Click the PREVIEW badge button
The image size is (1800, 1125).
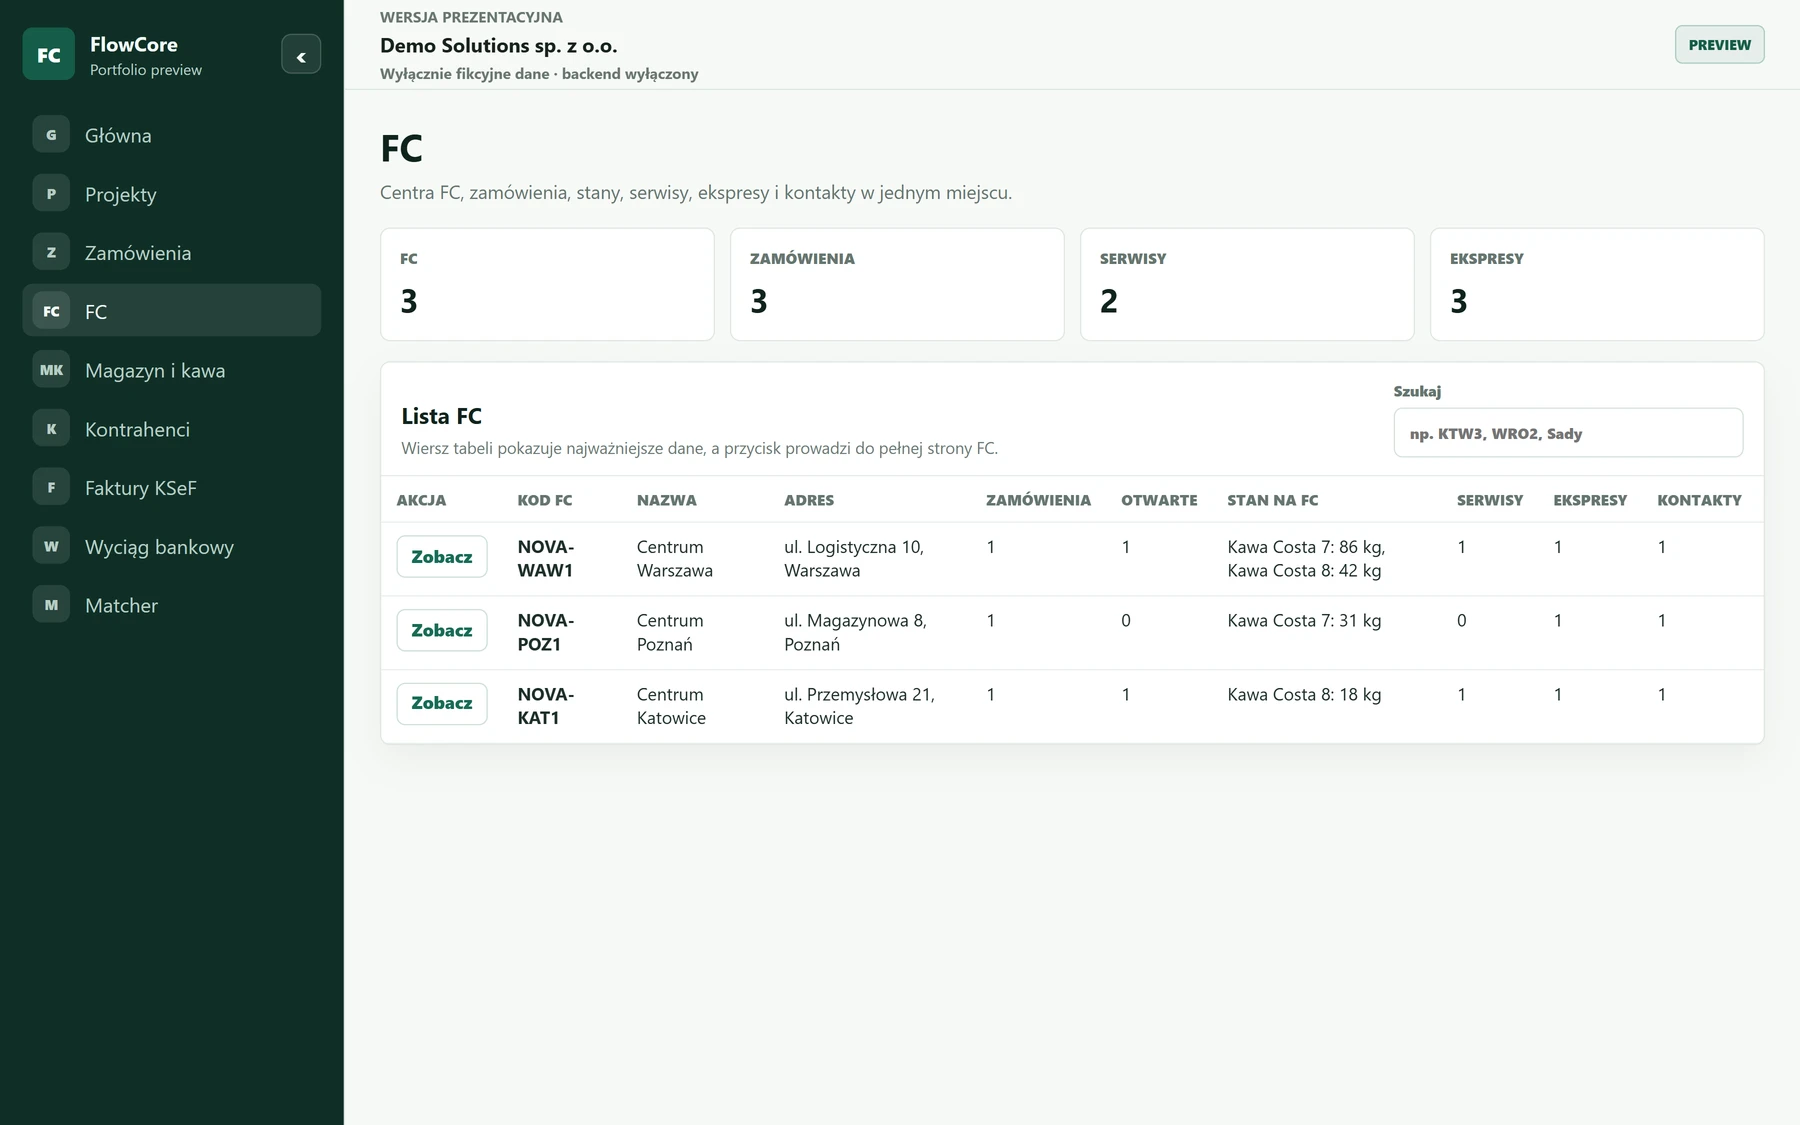1719,45
